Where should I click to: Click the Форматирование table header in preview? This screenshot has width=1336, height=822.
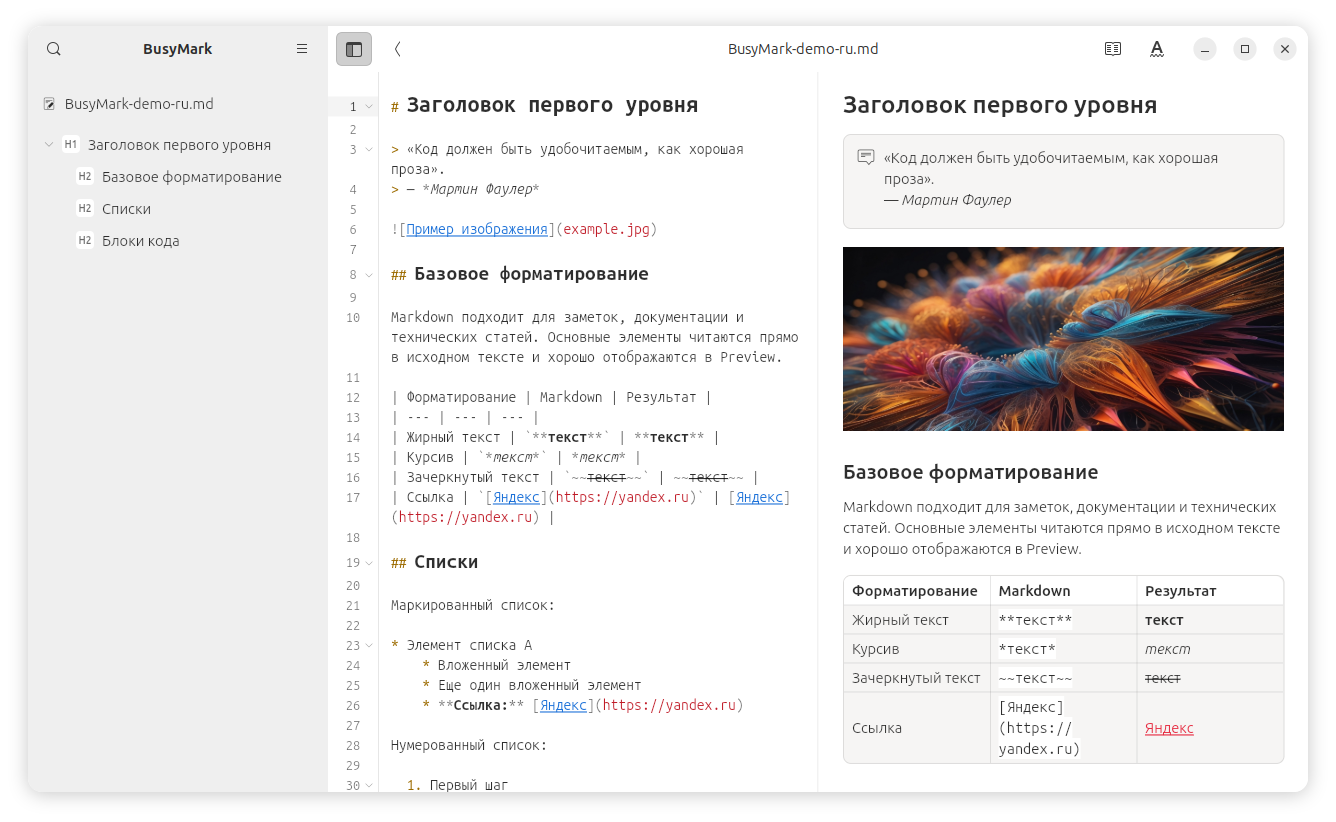(x=915, y=591)
